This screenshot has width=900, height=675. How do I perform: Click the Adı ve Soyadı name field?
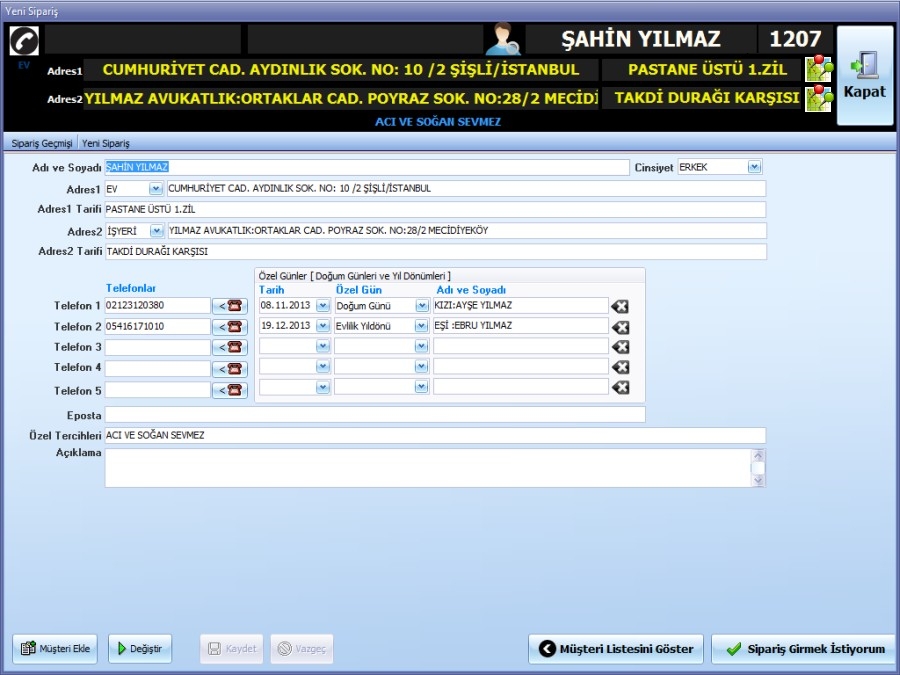coord(367,167)
